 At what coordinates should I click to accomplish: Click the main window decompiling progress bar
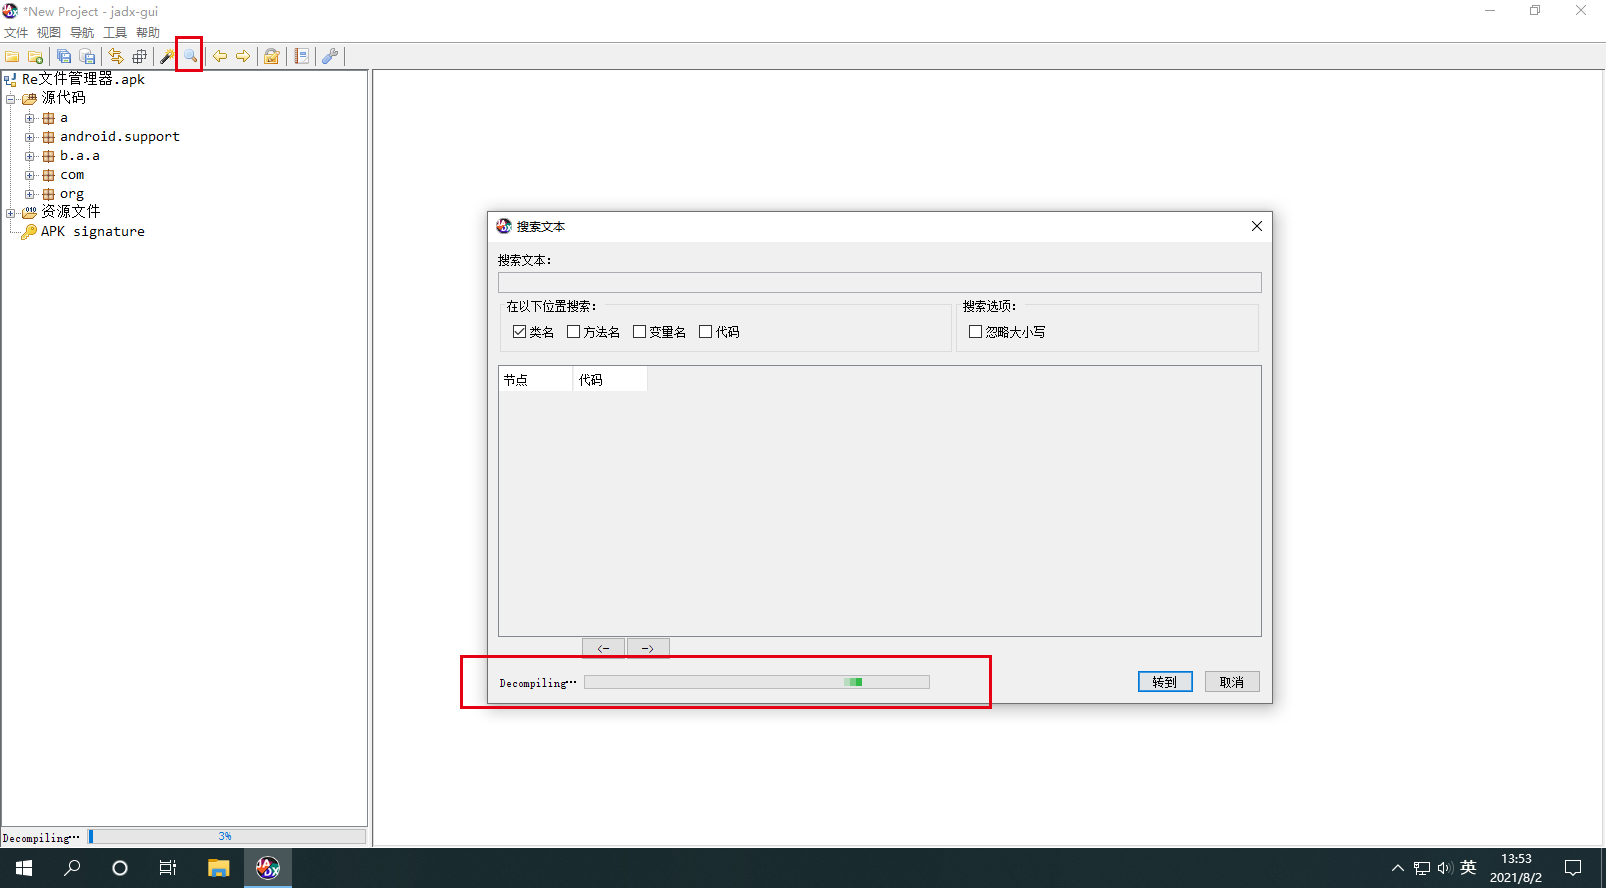click(226, 836)
